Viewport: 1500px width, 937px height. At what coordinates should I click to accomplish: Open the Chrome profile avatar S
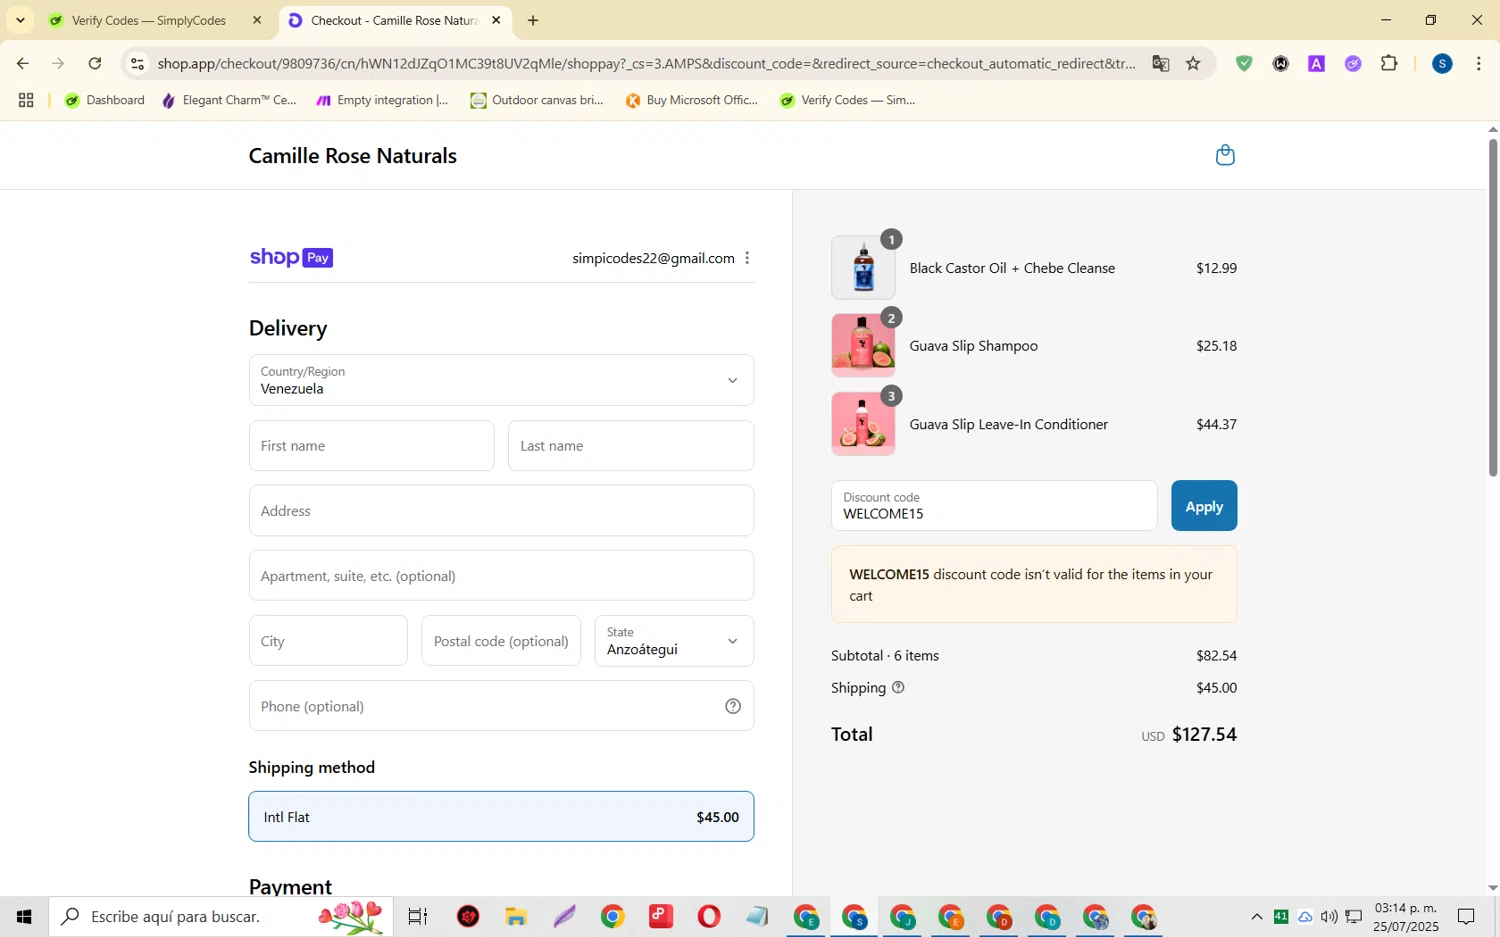[x=1442, y=63]
